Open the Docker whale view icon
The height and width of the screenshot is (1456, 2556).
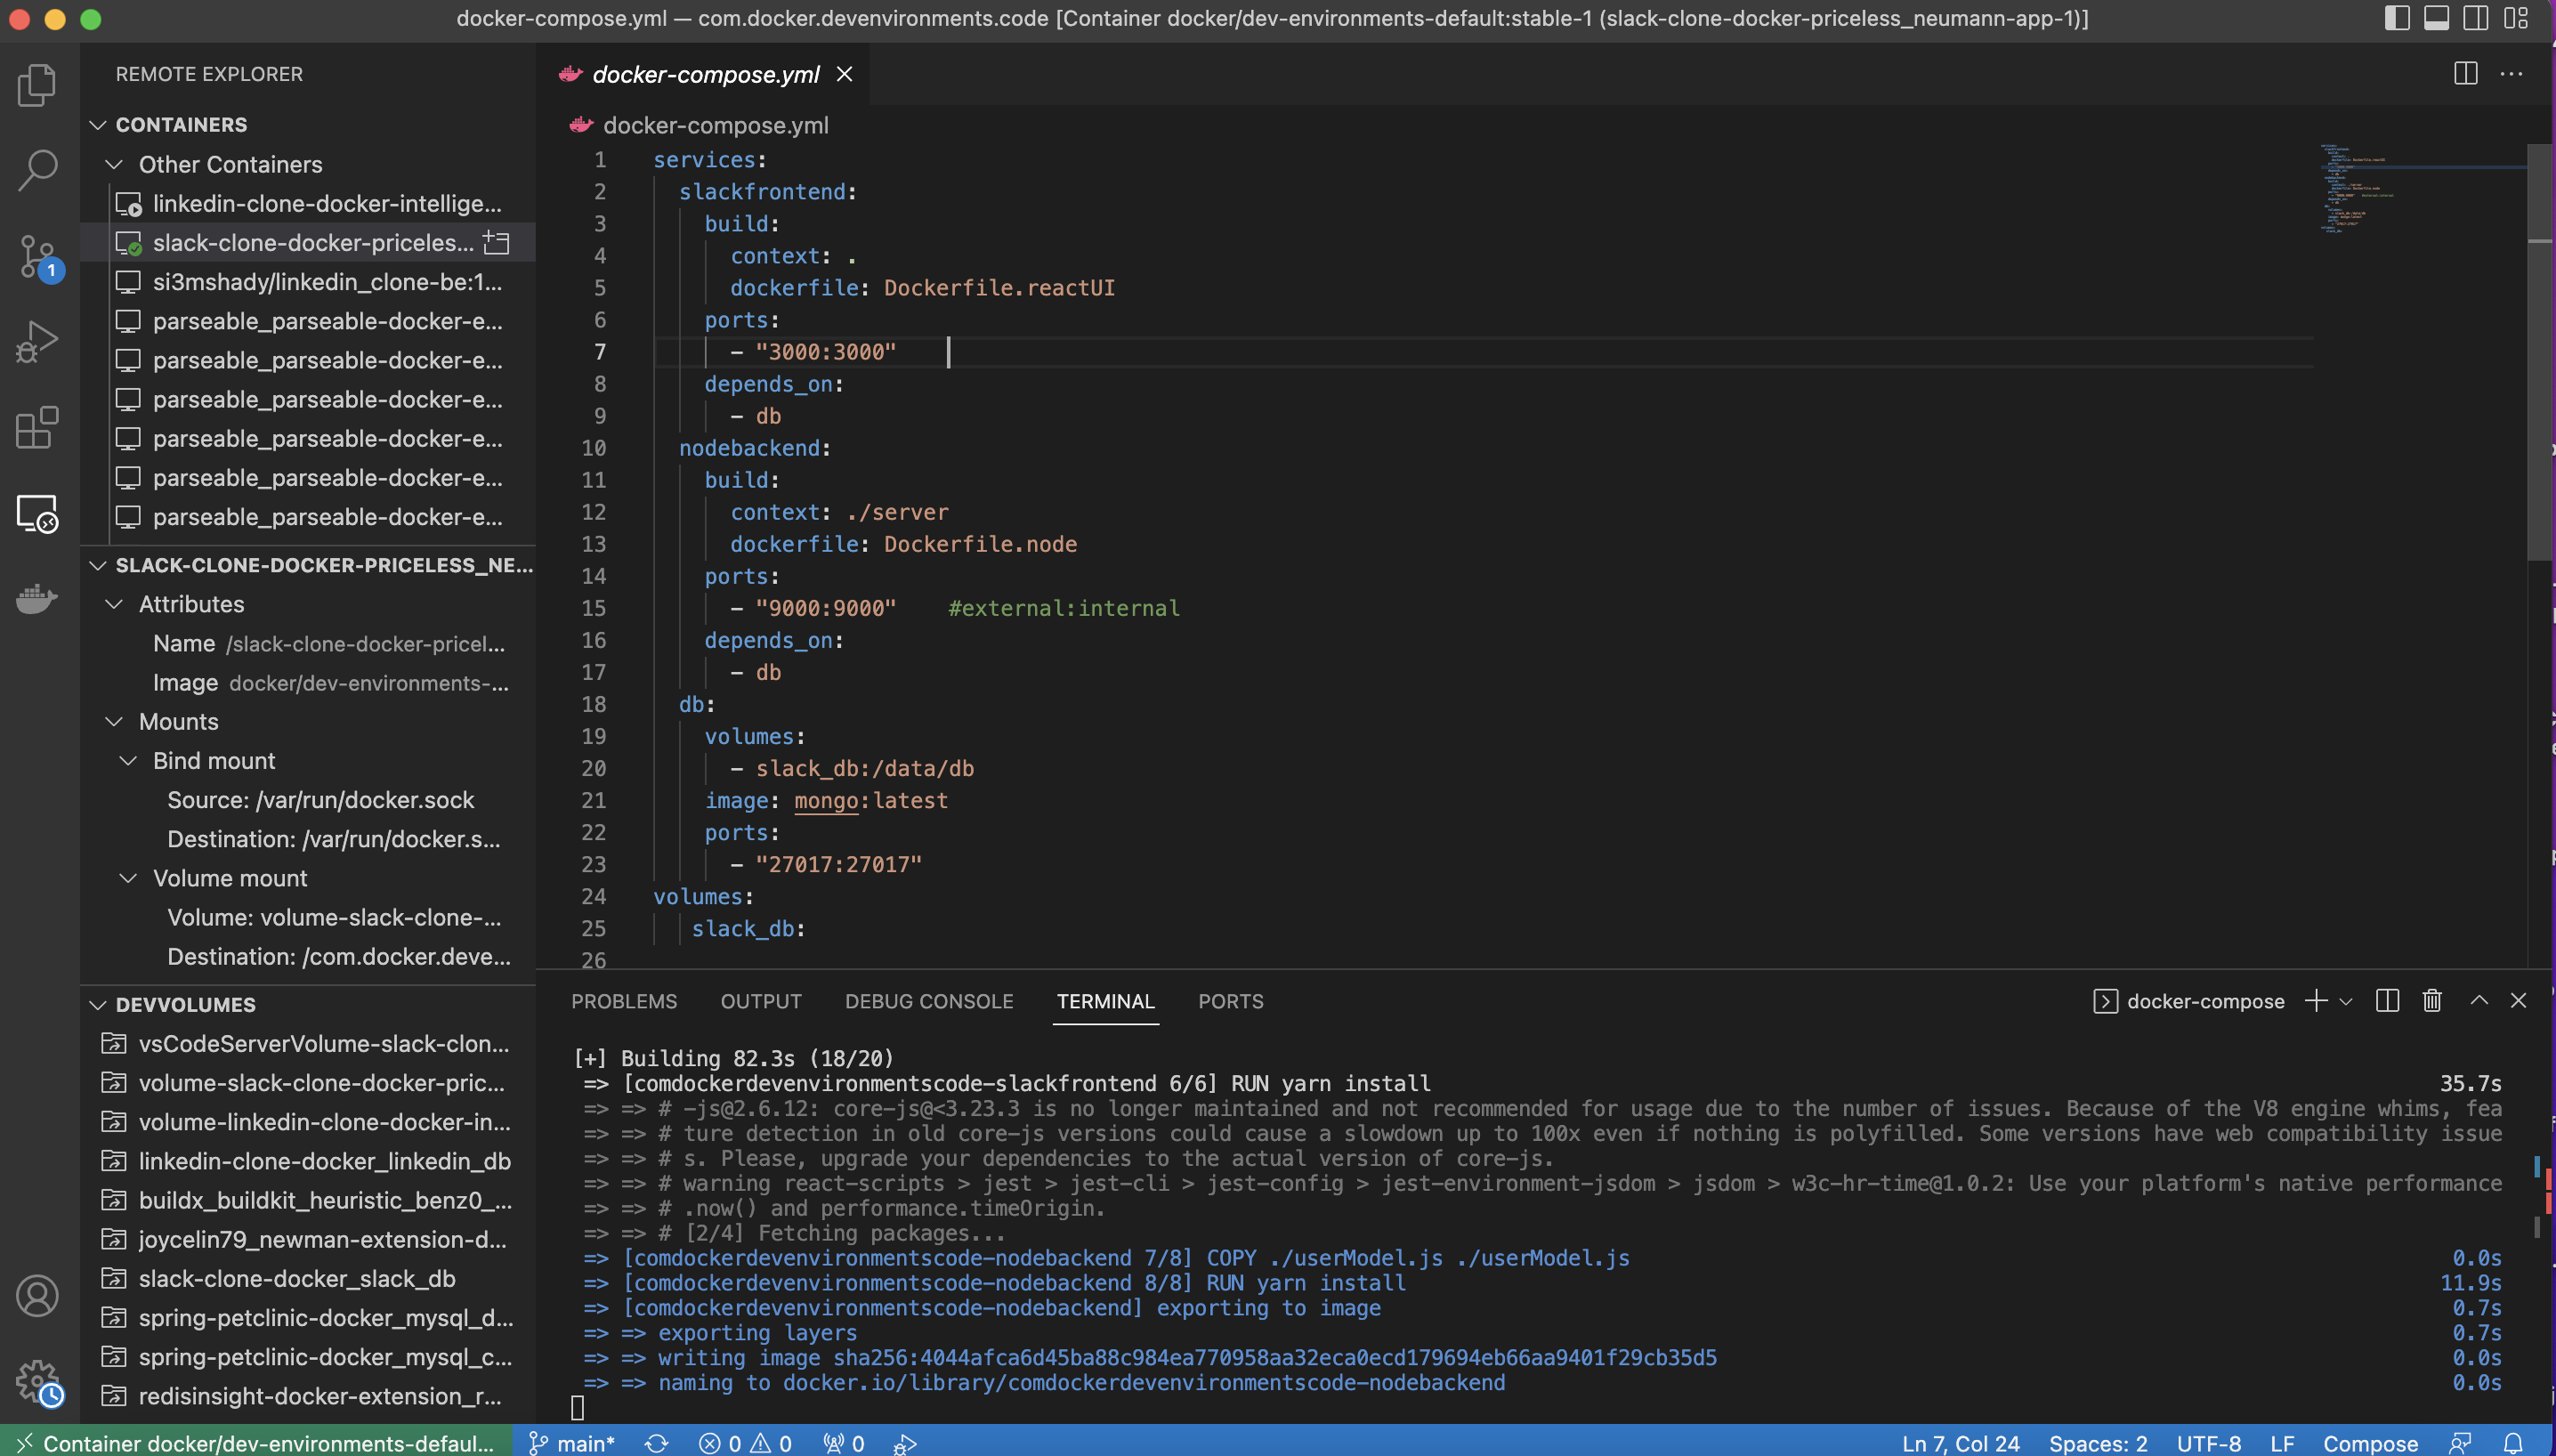[38, 599]
